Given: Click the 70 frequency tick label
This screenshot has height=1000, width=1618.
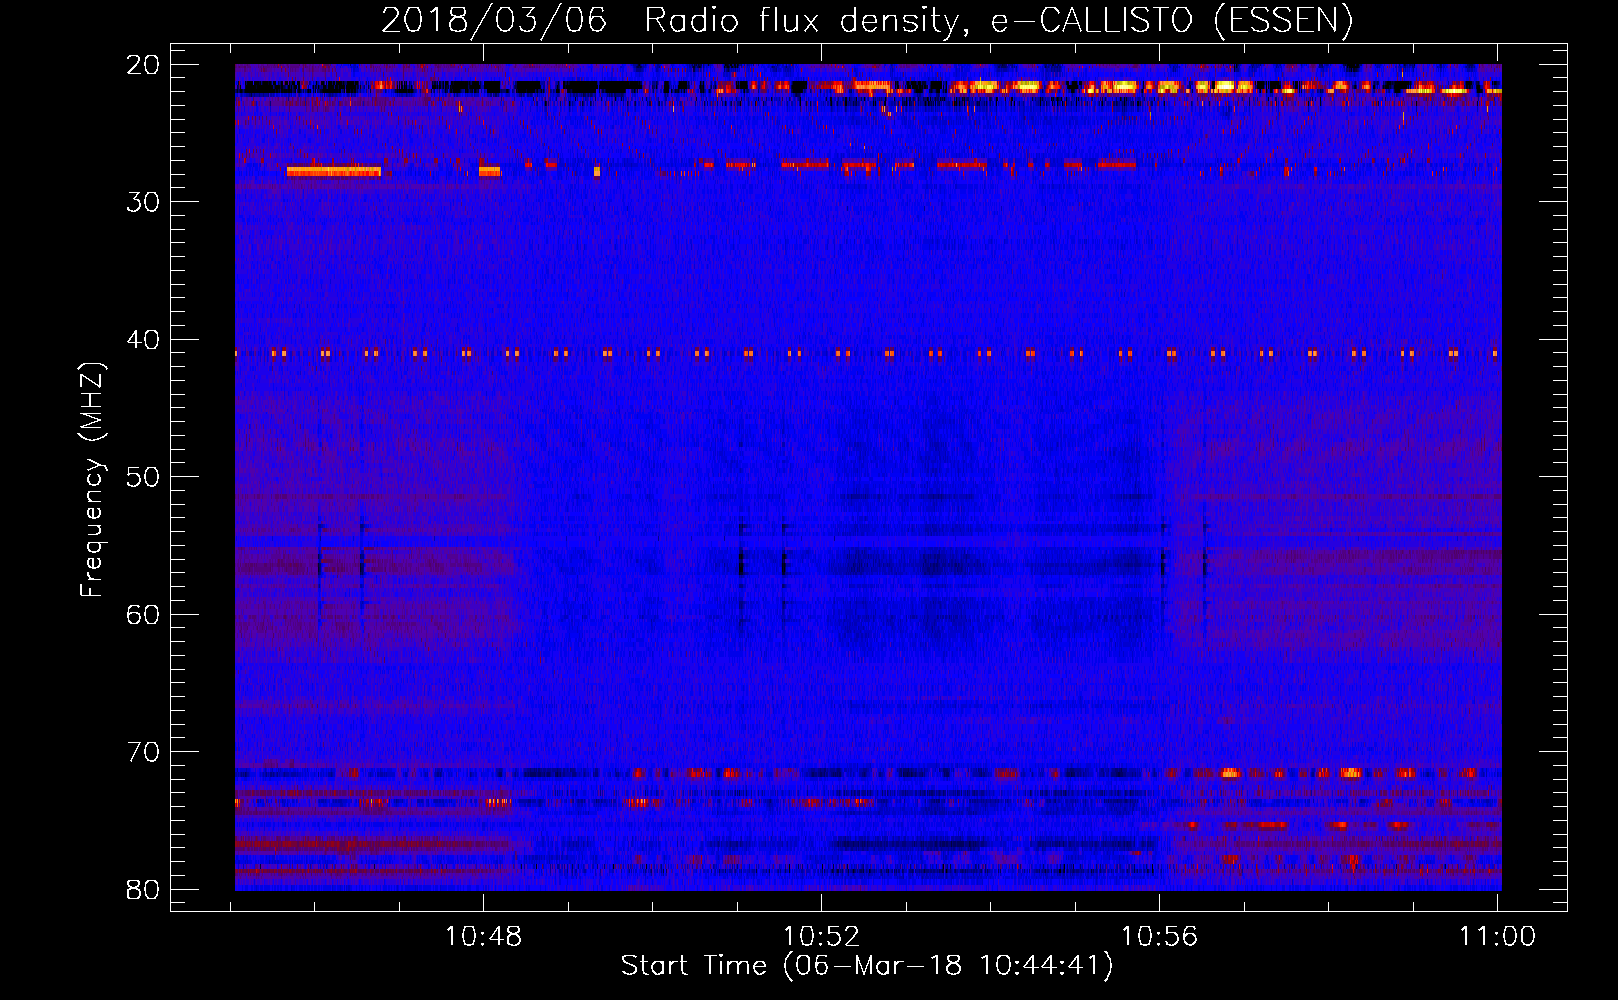Looking at the screenshot, I should (144, 752).
